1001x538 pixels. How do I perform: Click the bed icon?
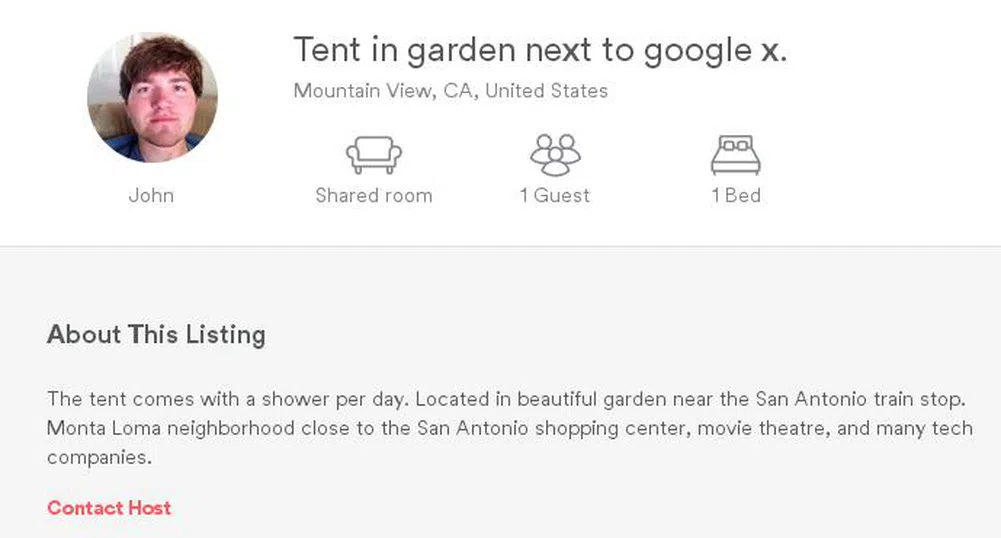tap(735, 155)
